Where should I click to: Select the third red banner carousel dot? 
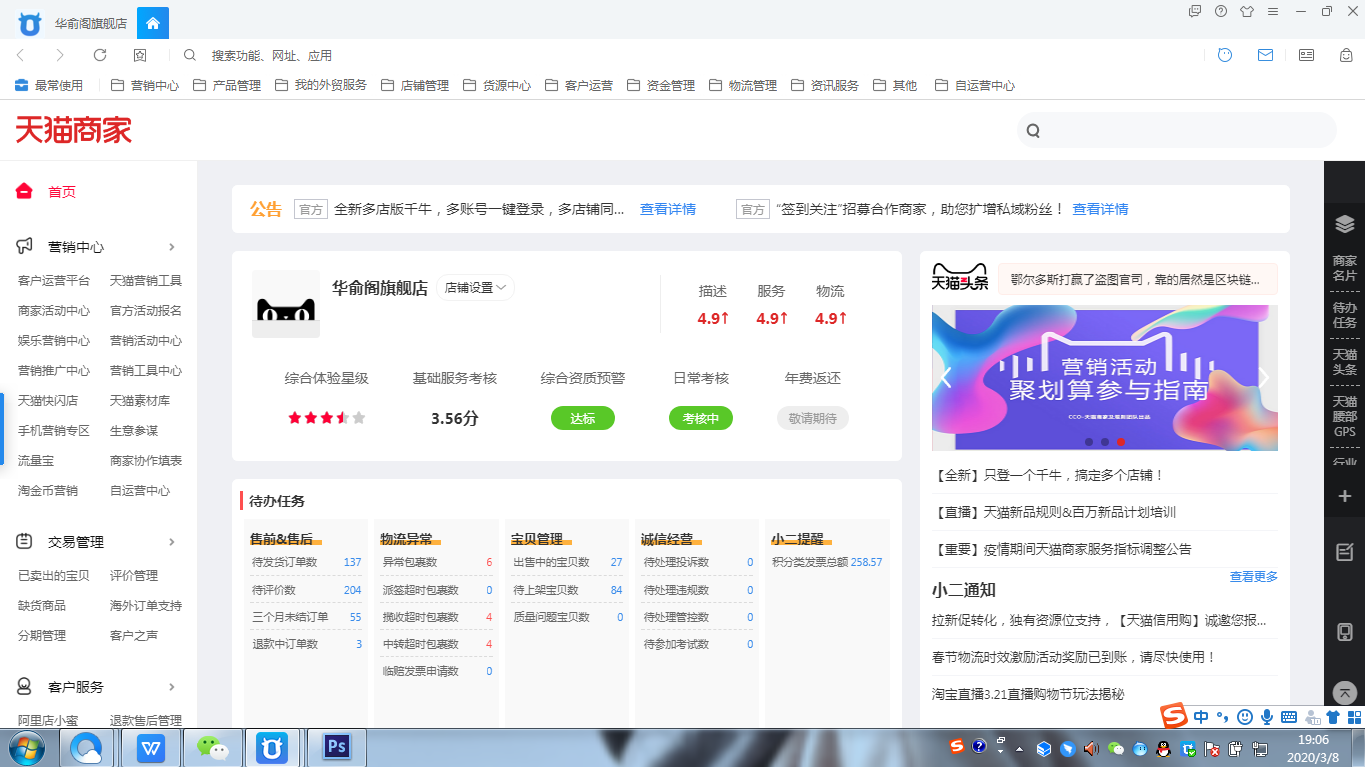[x=1121, y=441]
